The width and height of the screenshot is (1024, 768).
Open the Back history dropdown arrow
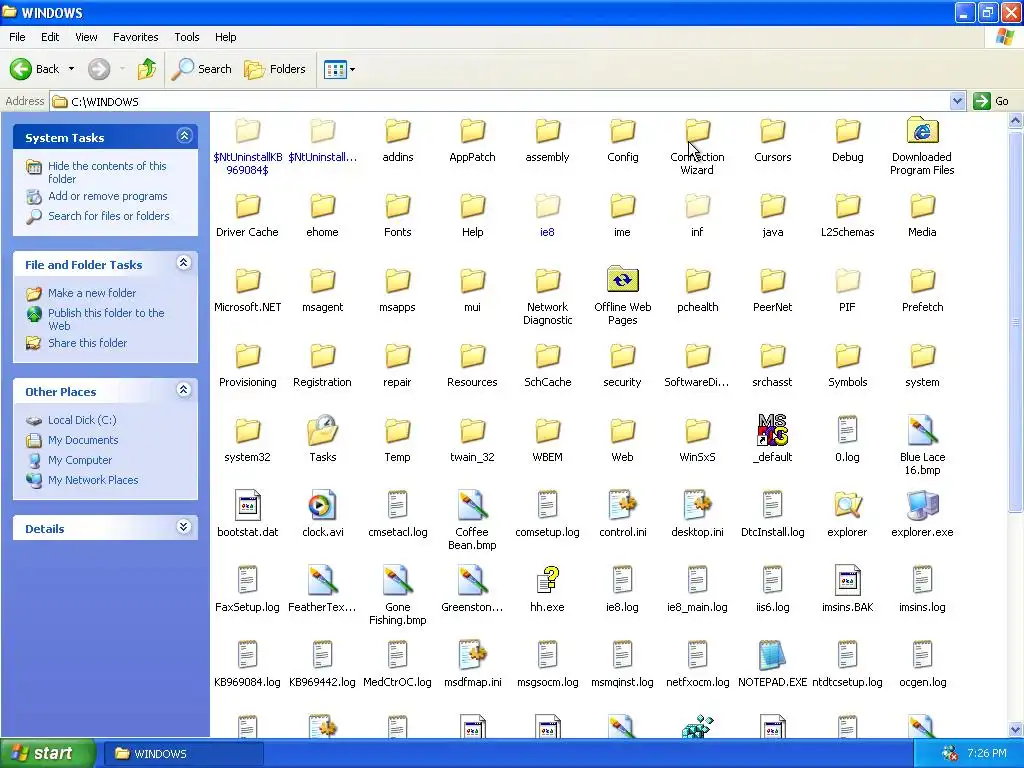71,69
